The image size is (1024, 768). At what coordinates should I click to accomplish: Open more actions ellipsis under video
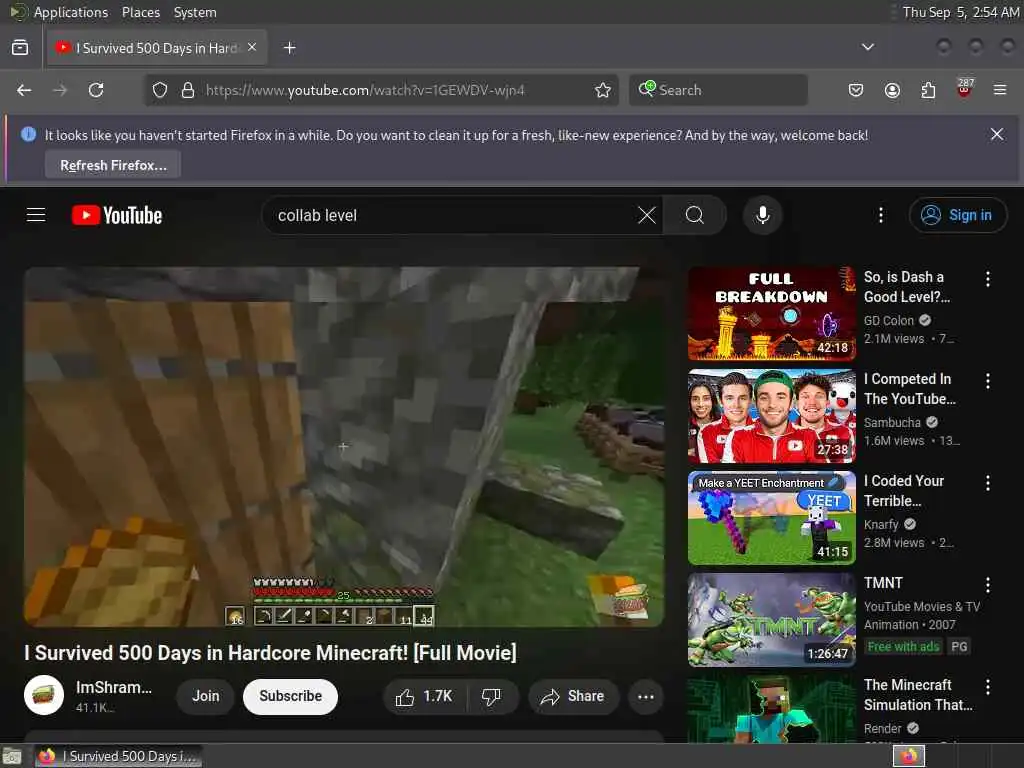coord(645,697)
